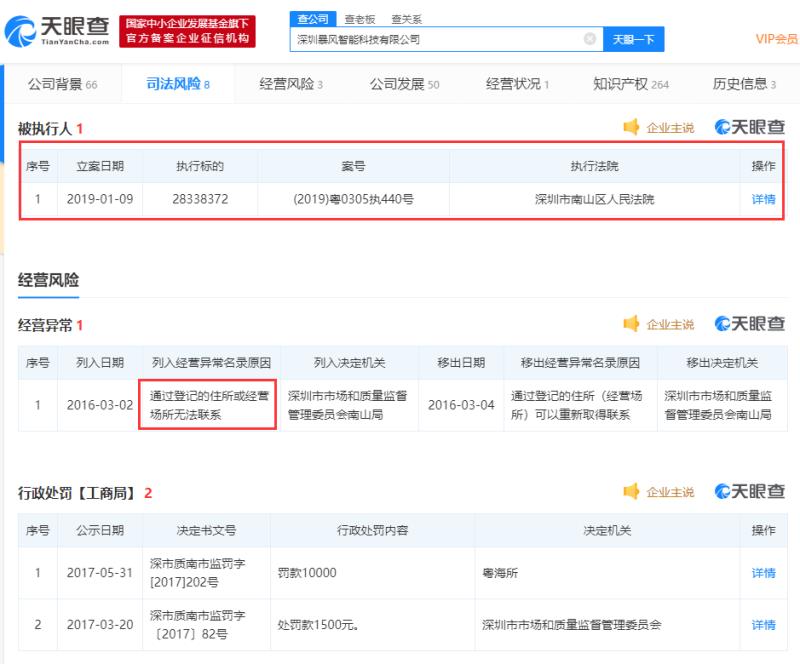Viewport: 800px width, 664px height.
Task: Click 企业主说 next to 行政处罚
Action: (x=670, y=492)
